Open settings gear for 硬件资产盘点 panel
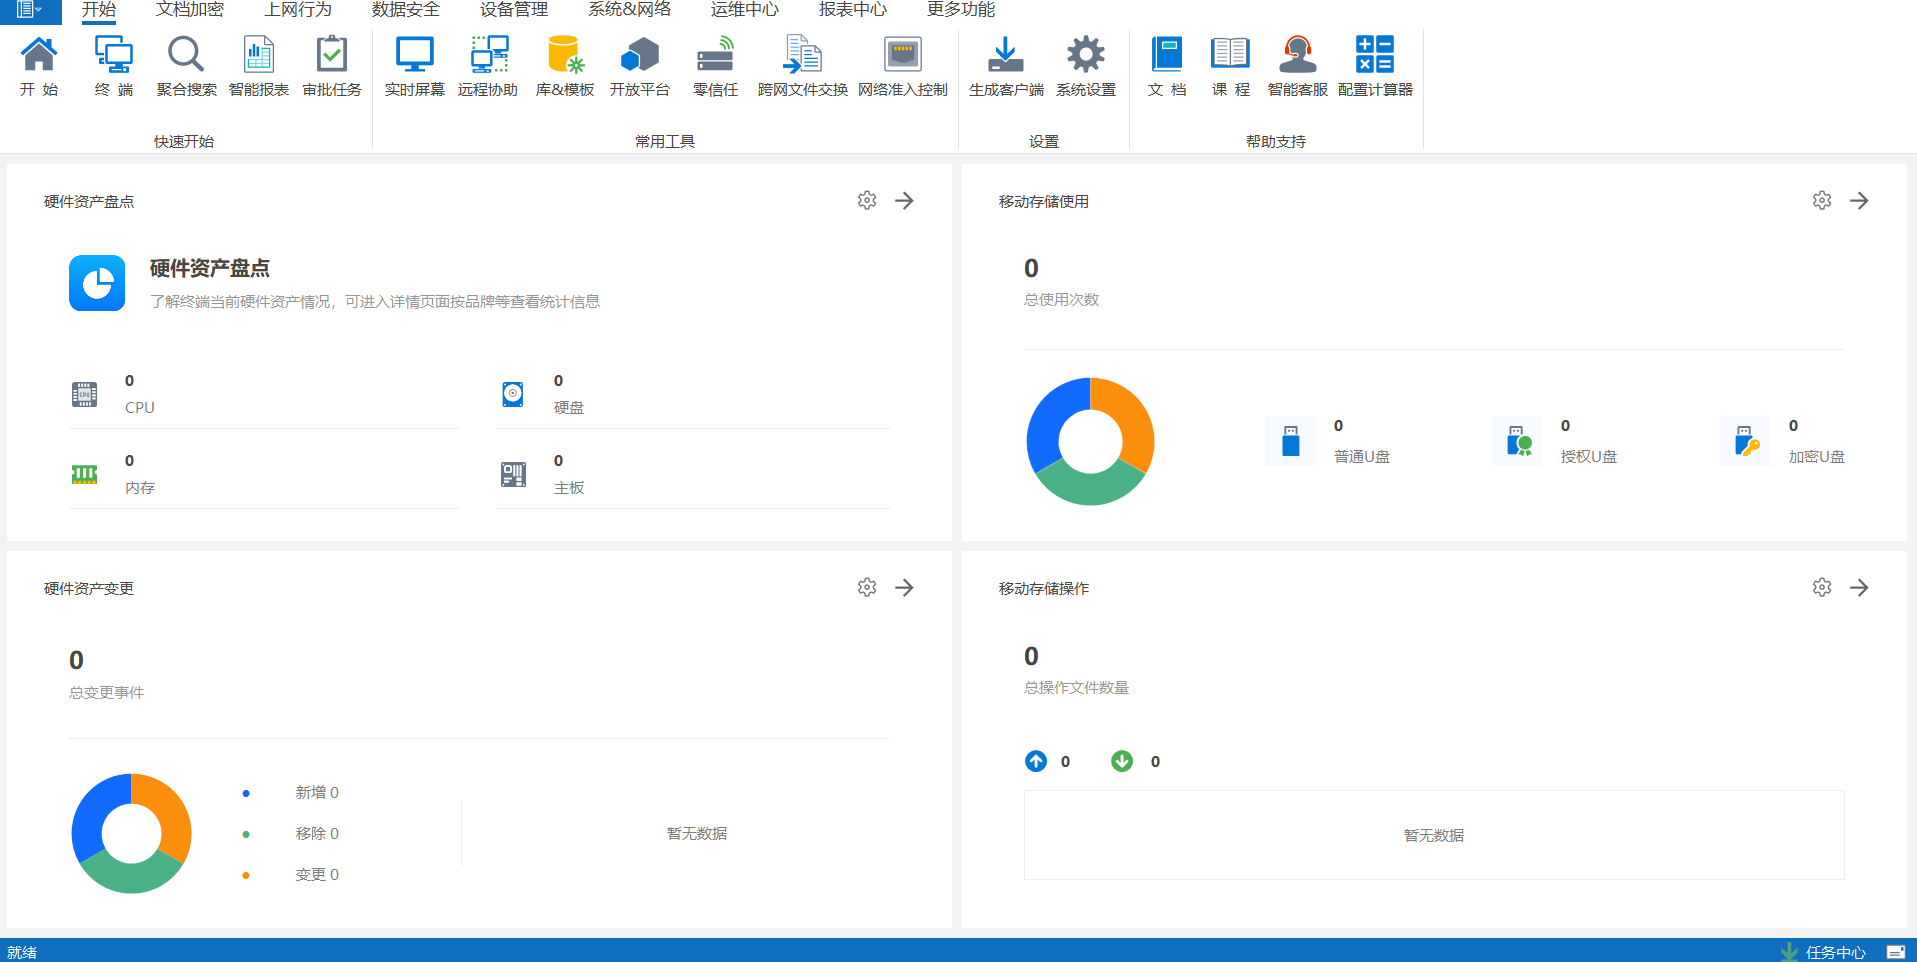1917x962 pixels. [867, 201]
